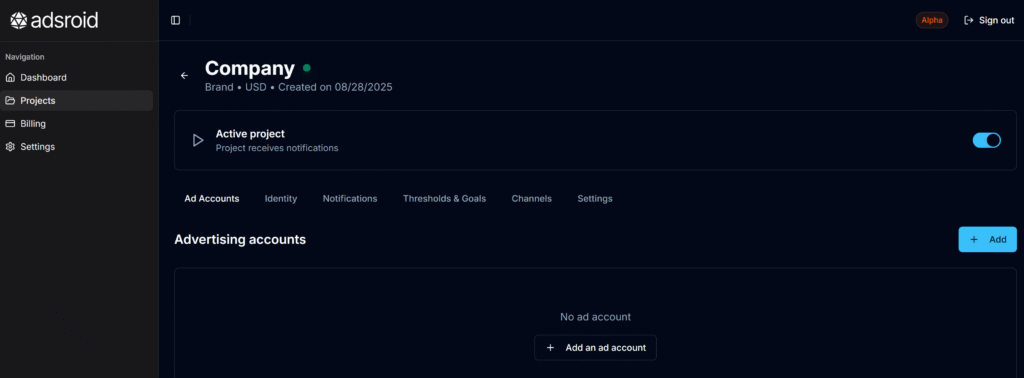The image size is (1024, 378).
Task: Click the Sign out link
Action: [x=989, y=20]
